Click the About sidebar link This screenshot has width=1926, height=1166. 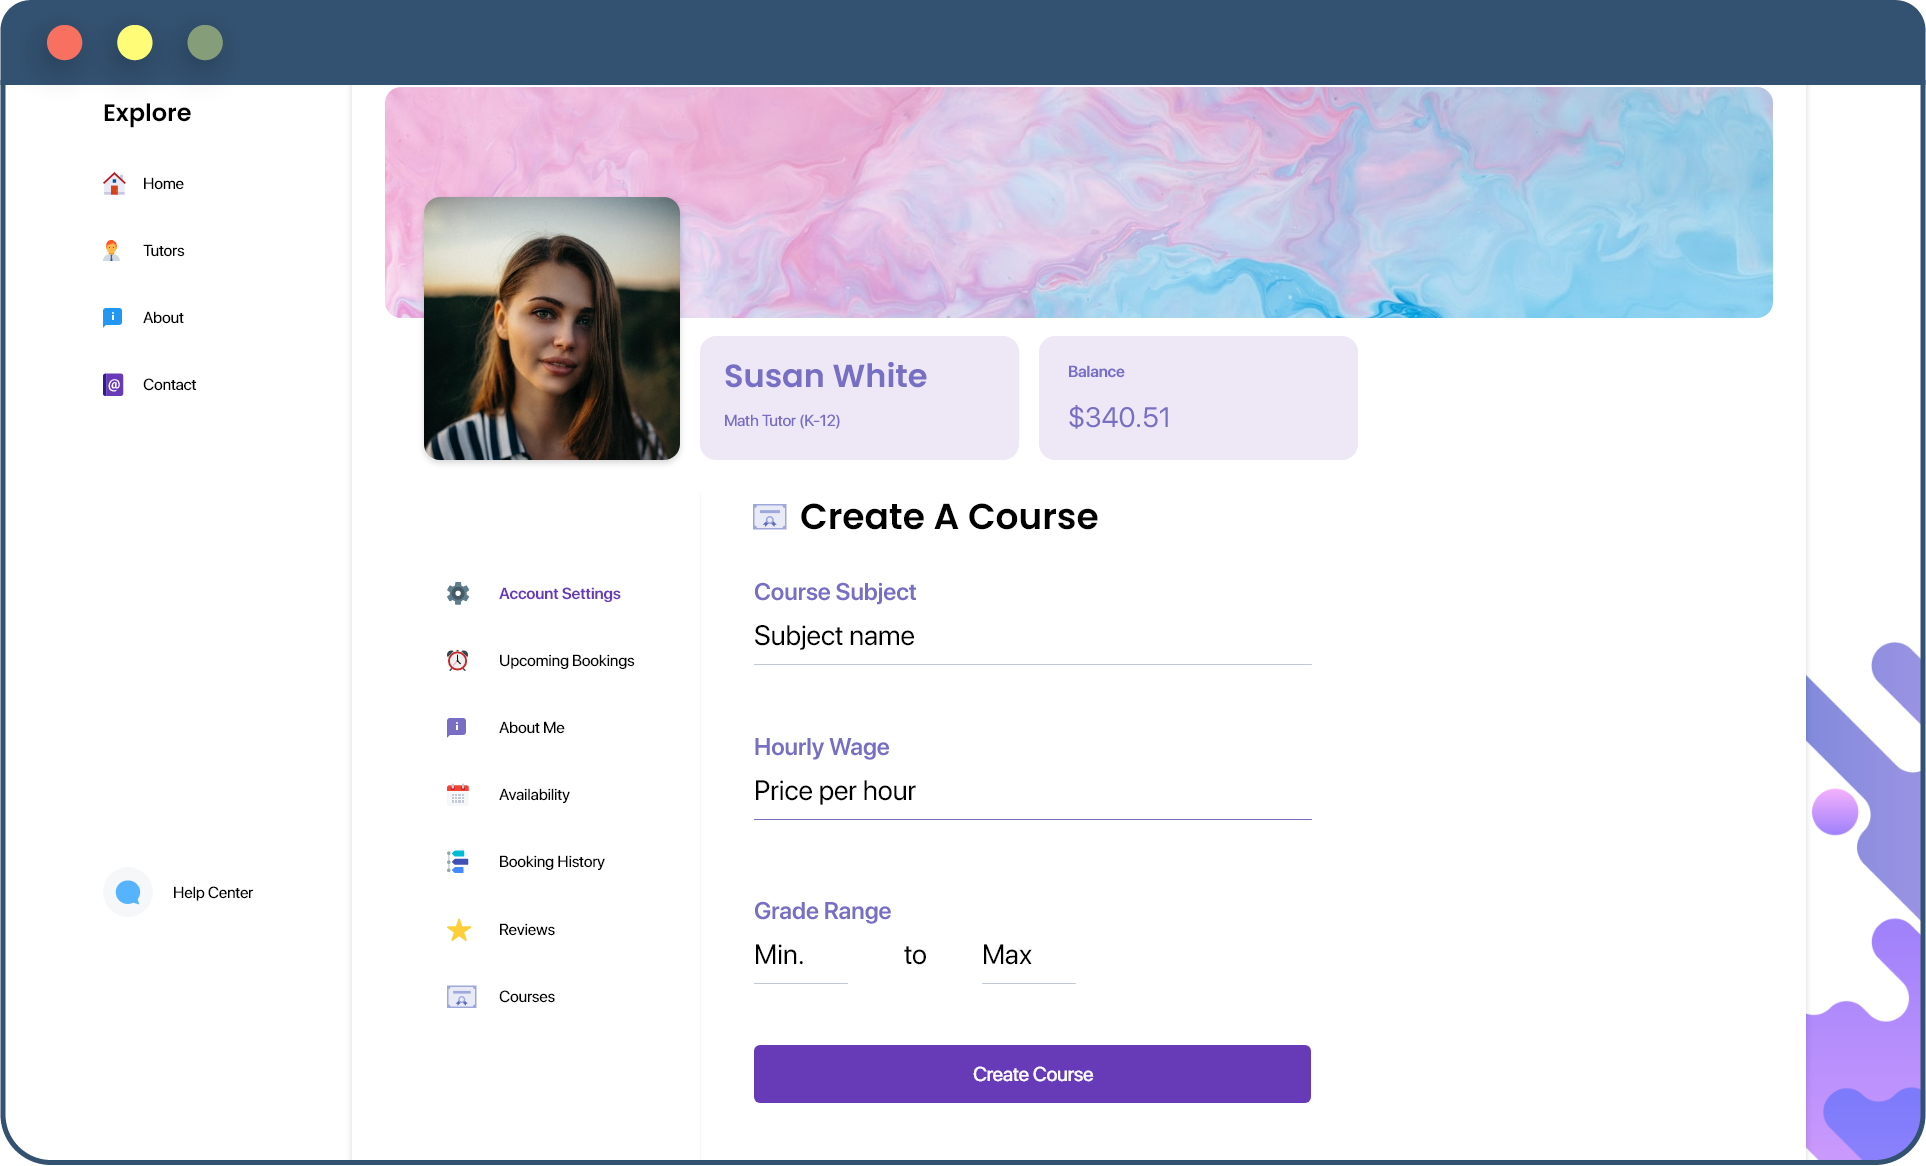pos(162,316)
